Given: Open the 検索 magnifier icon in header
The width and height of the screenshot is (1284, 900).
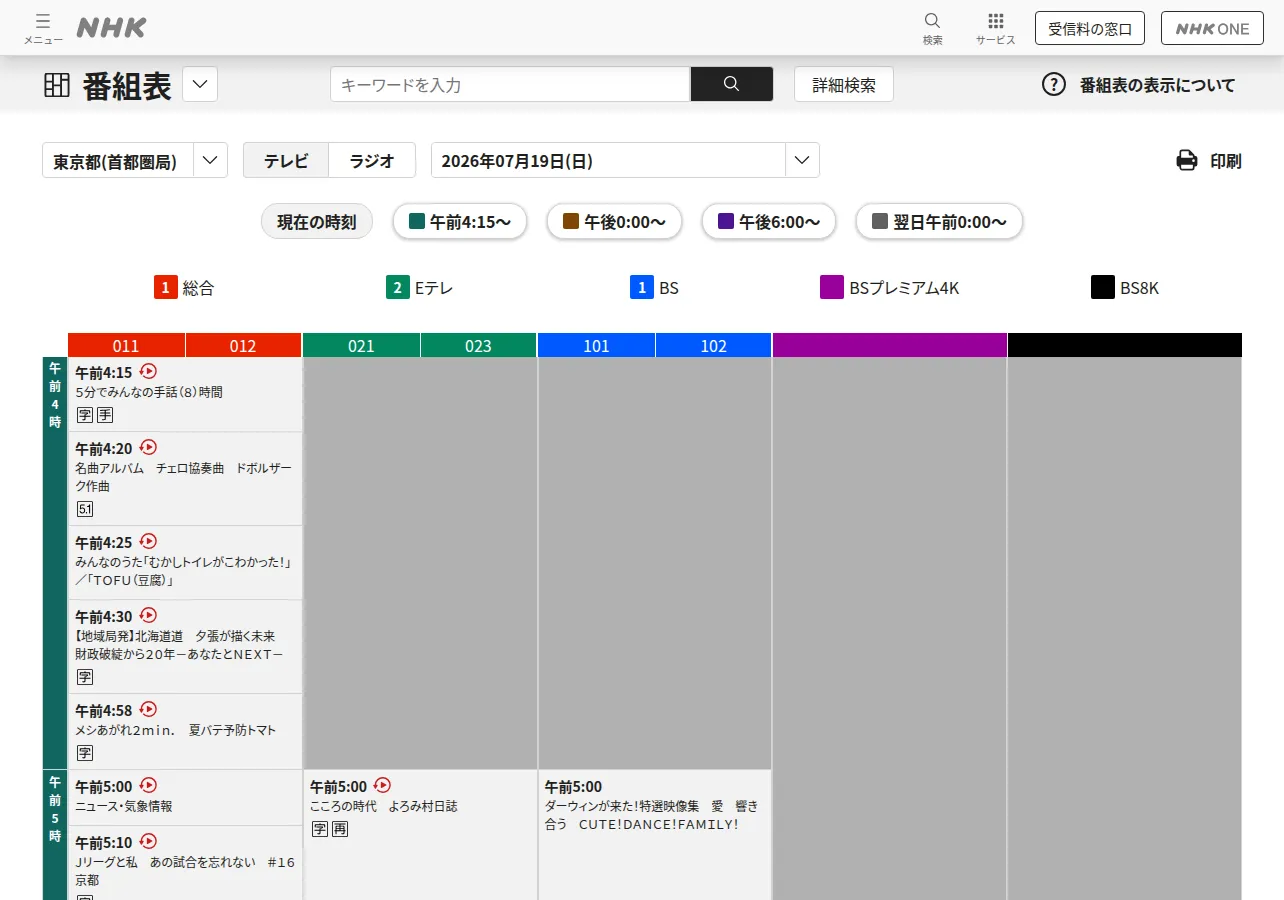Looking at the screenshot, I should 932,28.
